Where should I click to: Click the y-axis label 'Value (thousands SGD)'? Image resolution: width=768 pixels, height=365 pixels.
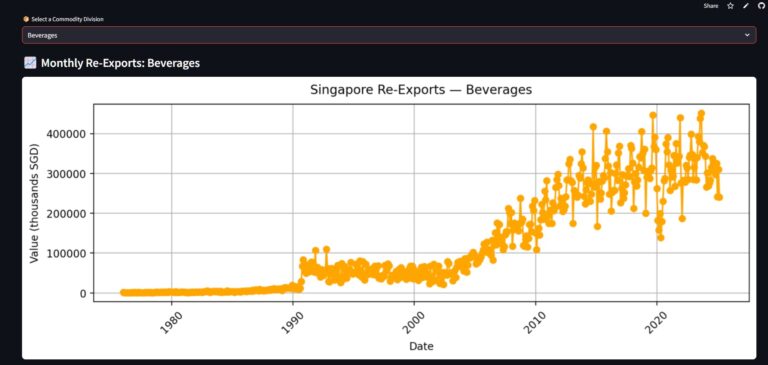[34, 203]
